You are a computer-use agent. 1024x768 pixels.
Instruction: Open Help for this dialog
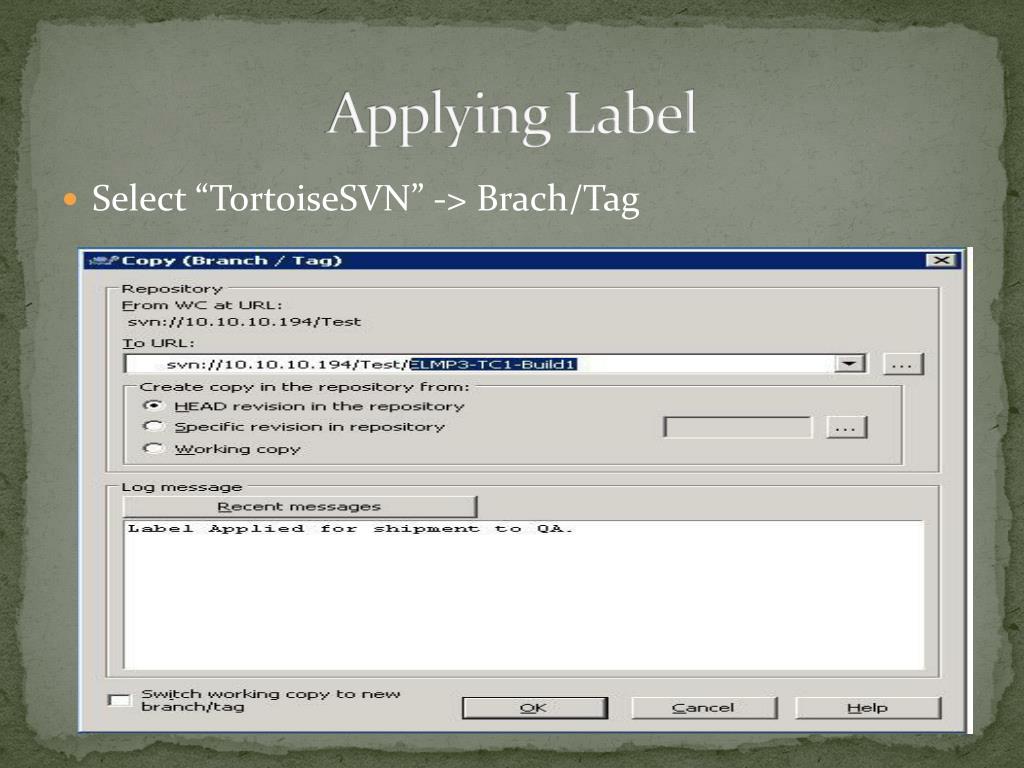pos(868,708)
